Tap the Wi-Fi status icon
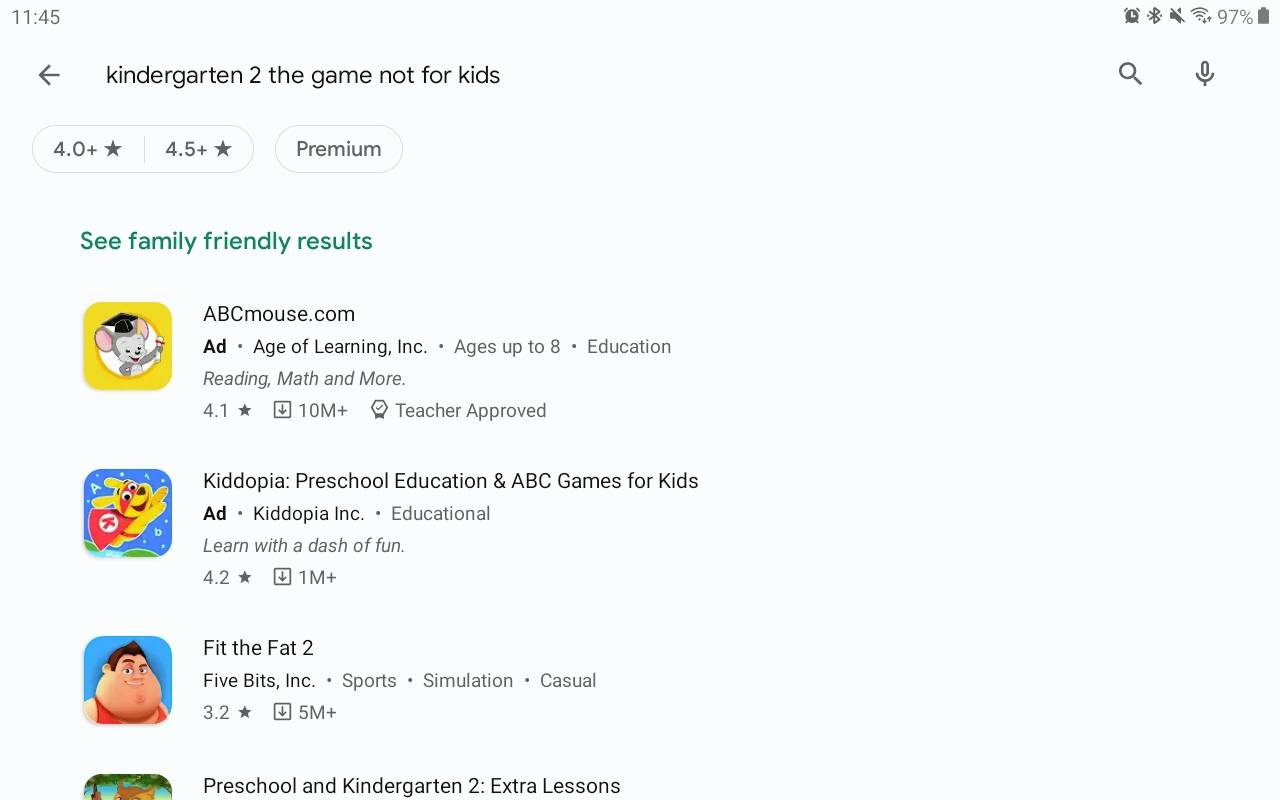 pyautogui.click(x=1201, y=17)
